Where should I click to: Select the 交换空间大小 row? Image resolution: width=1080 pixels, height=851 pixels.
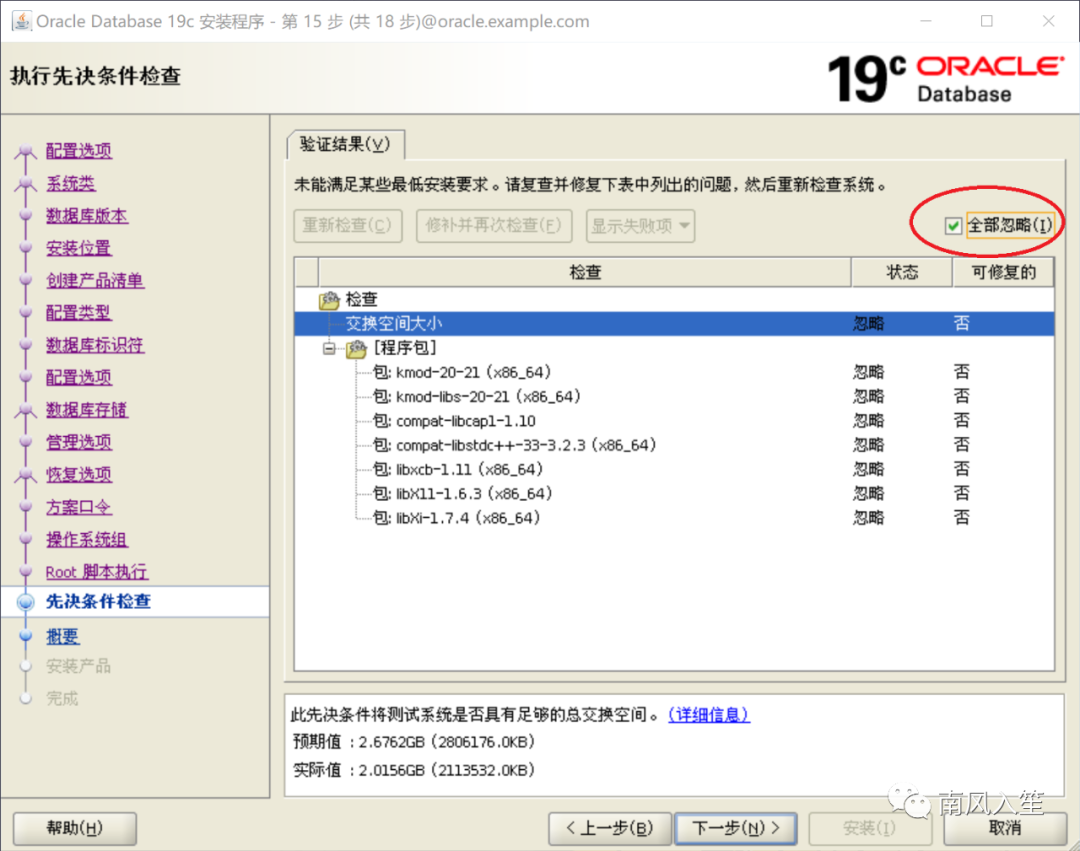[x=674, y=324]
